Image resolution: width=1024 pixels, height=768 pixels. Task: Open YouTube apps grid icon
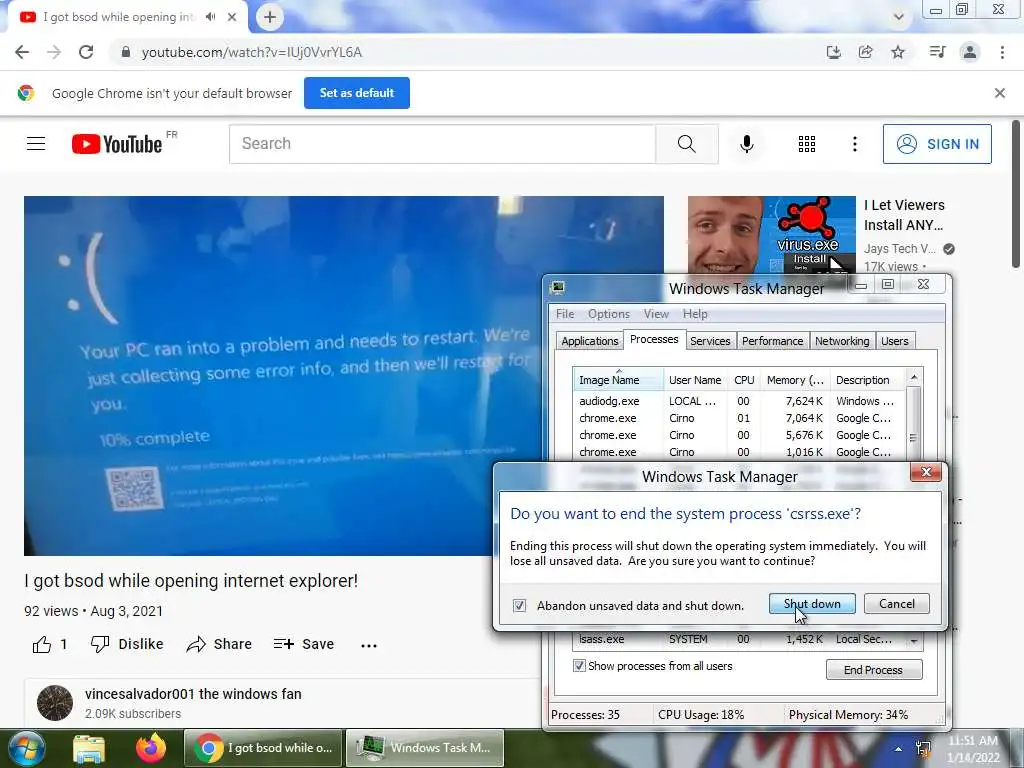coord(807,144)
